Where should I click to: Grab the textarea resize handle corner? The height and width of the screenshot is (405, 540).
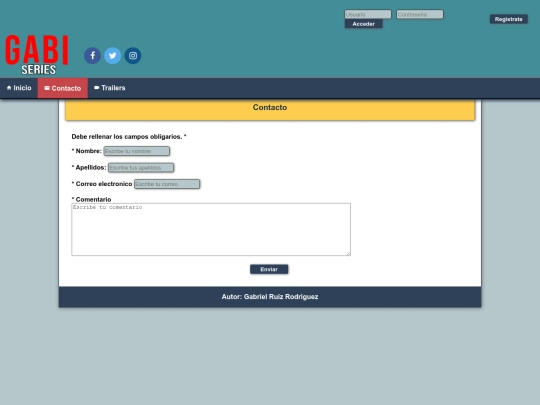pyautogui.click(x=349, y=254)
